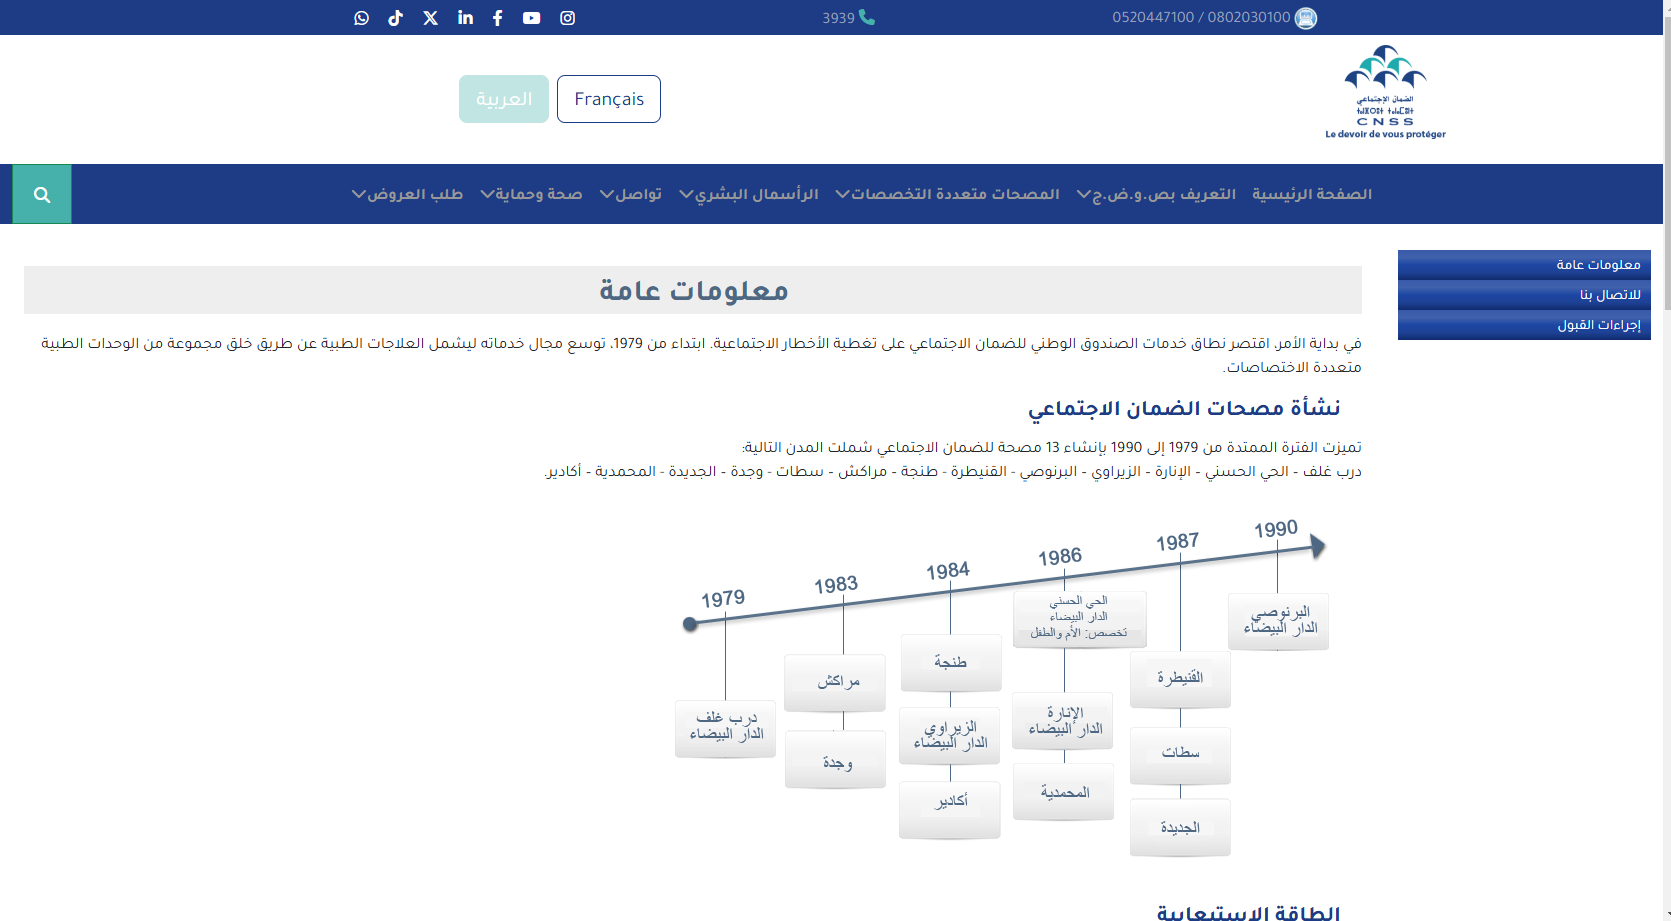Visit the Facebook page icon
Viewport: 1671px width, 921px height.
tap(497, 18)
